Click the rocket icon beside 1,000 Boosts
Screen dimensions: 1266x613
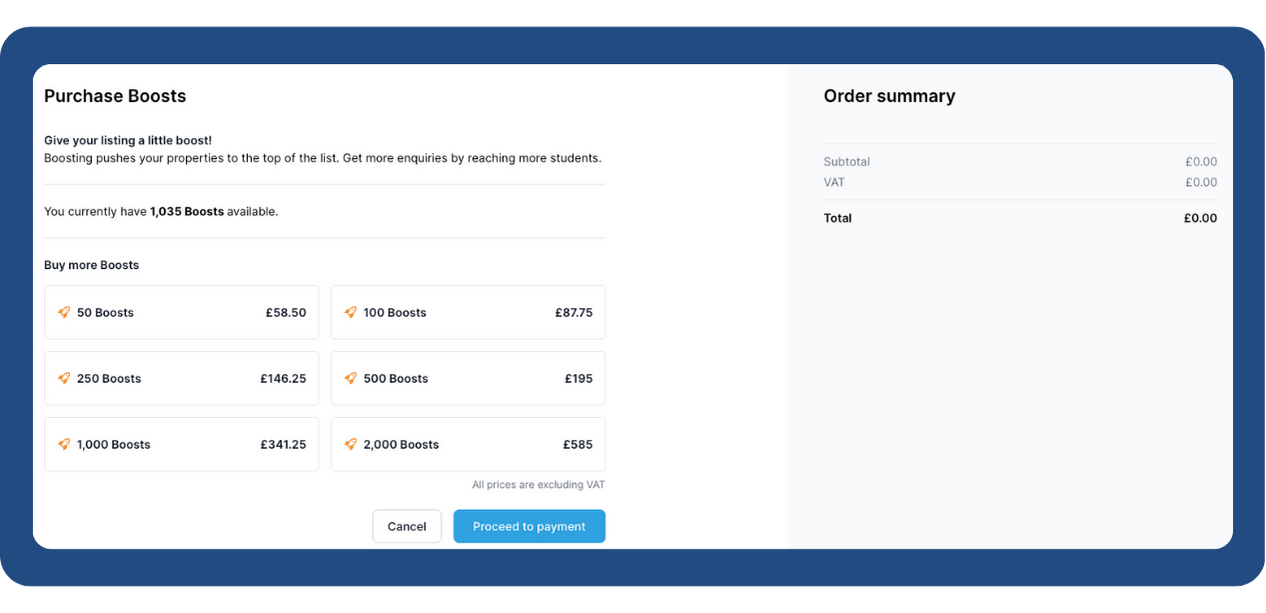(64, 444)
